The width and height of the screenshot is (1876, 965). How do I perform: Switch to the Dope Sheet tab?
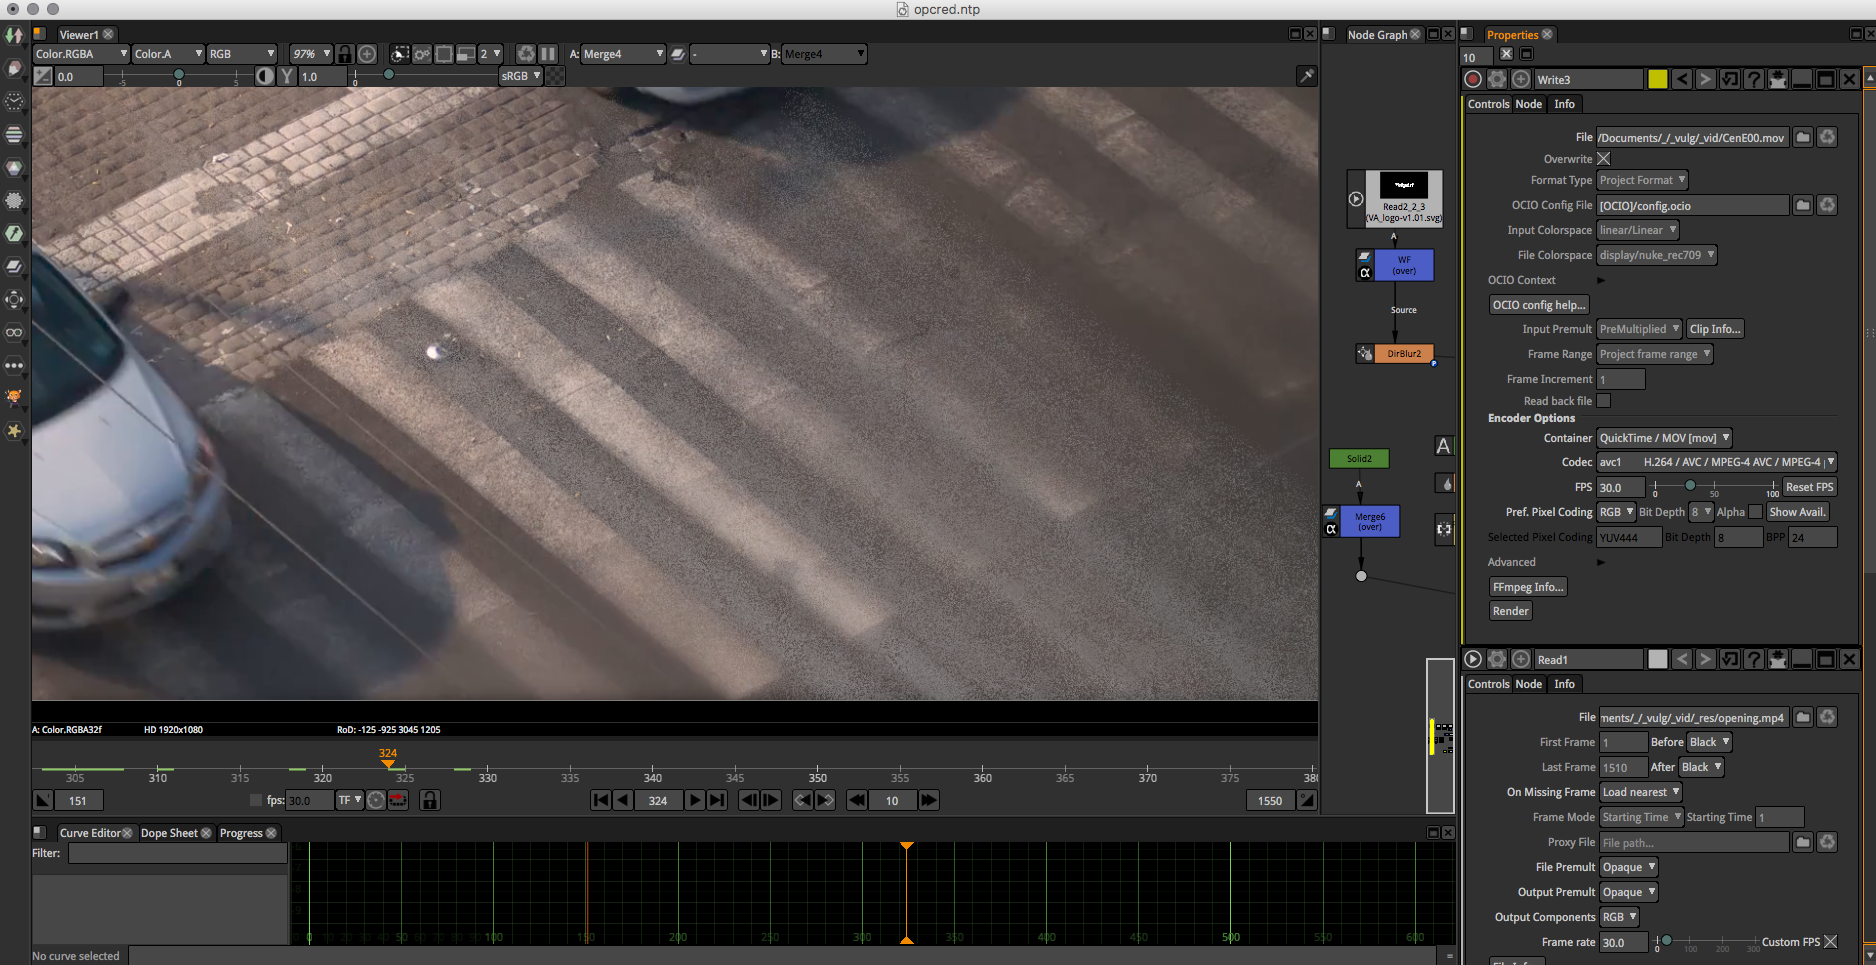click(x=169, y=833)
